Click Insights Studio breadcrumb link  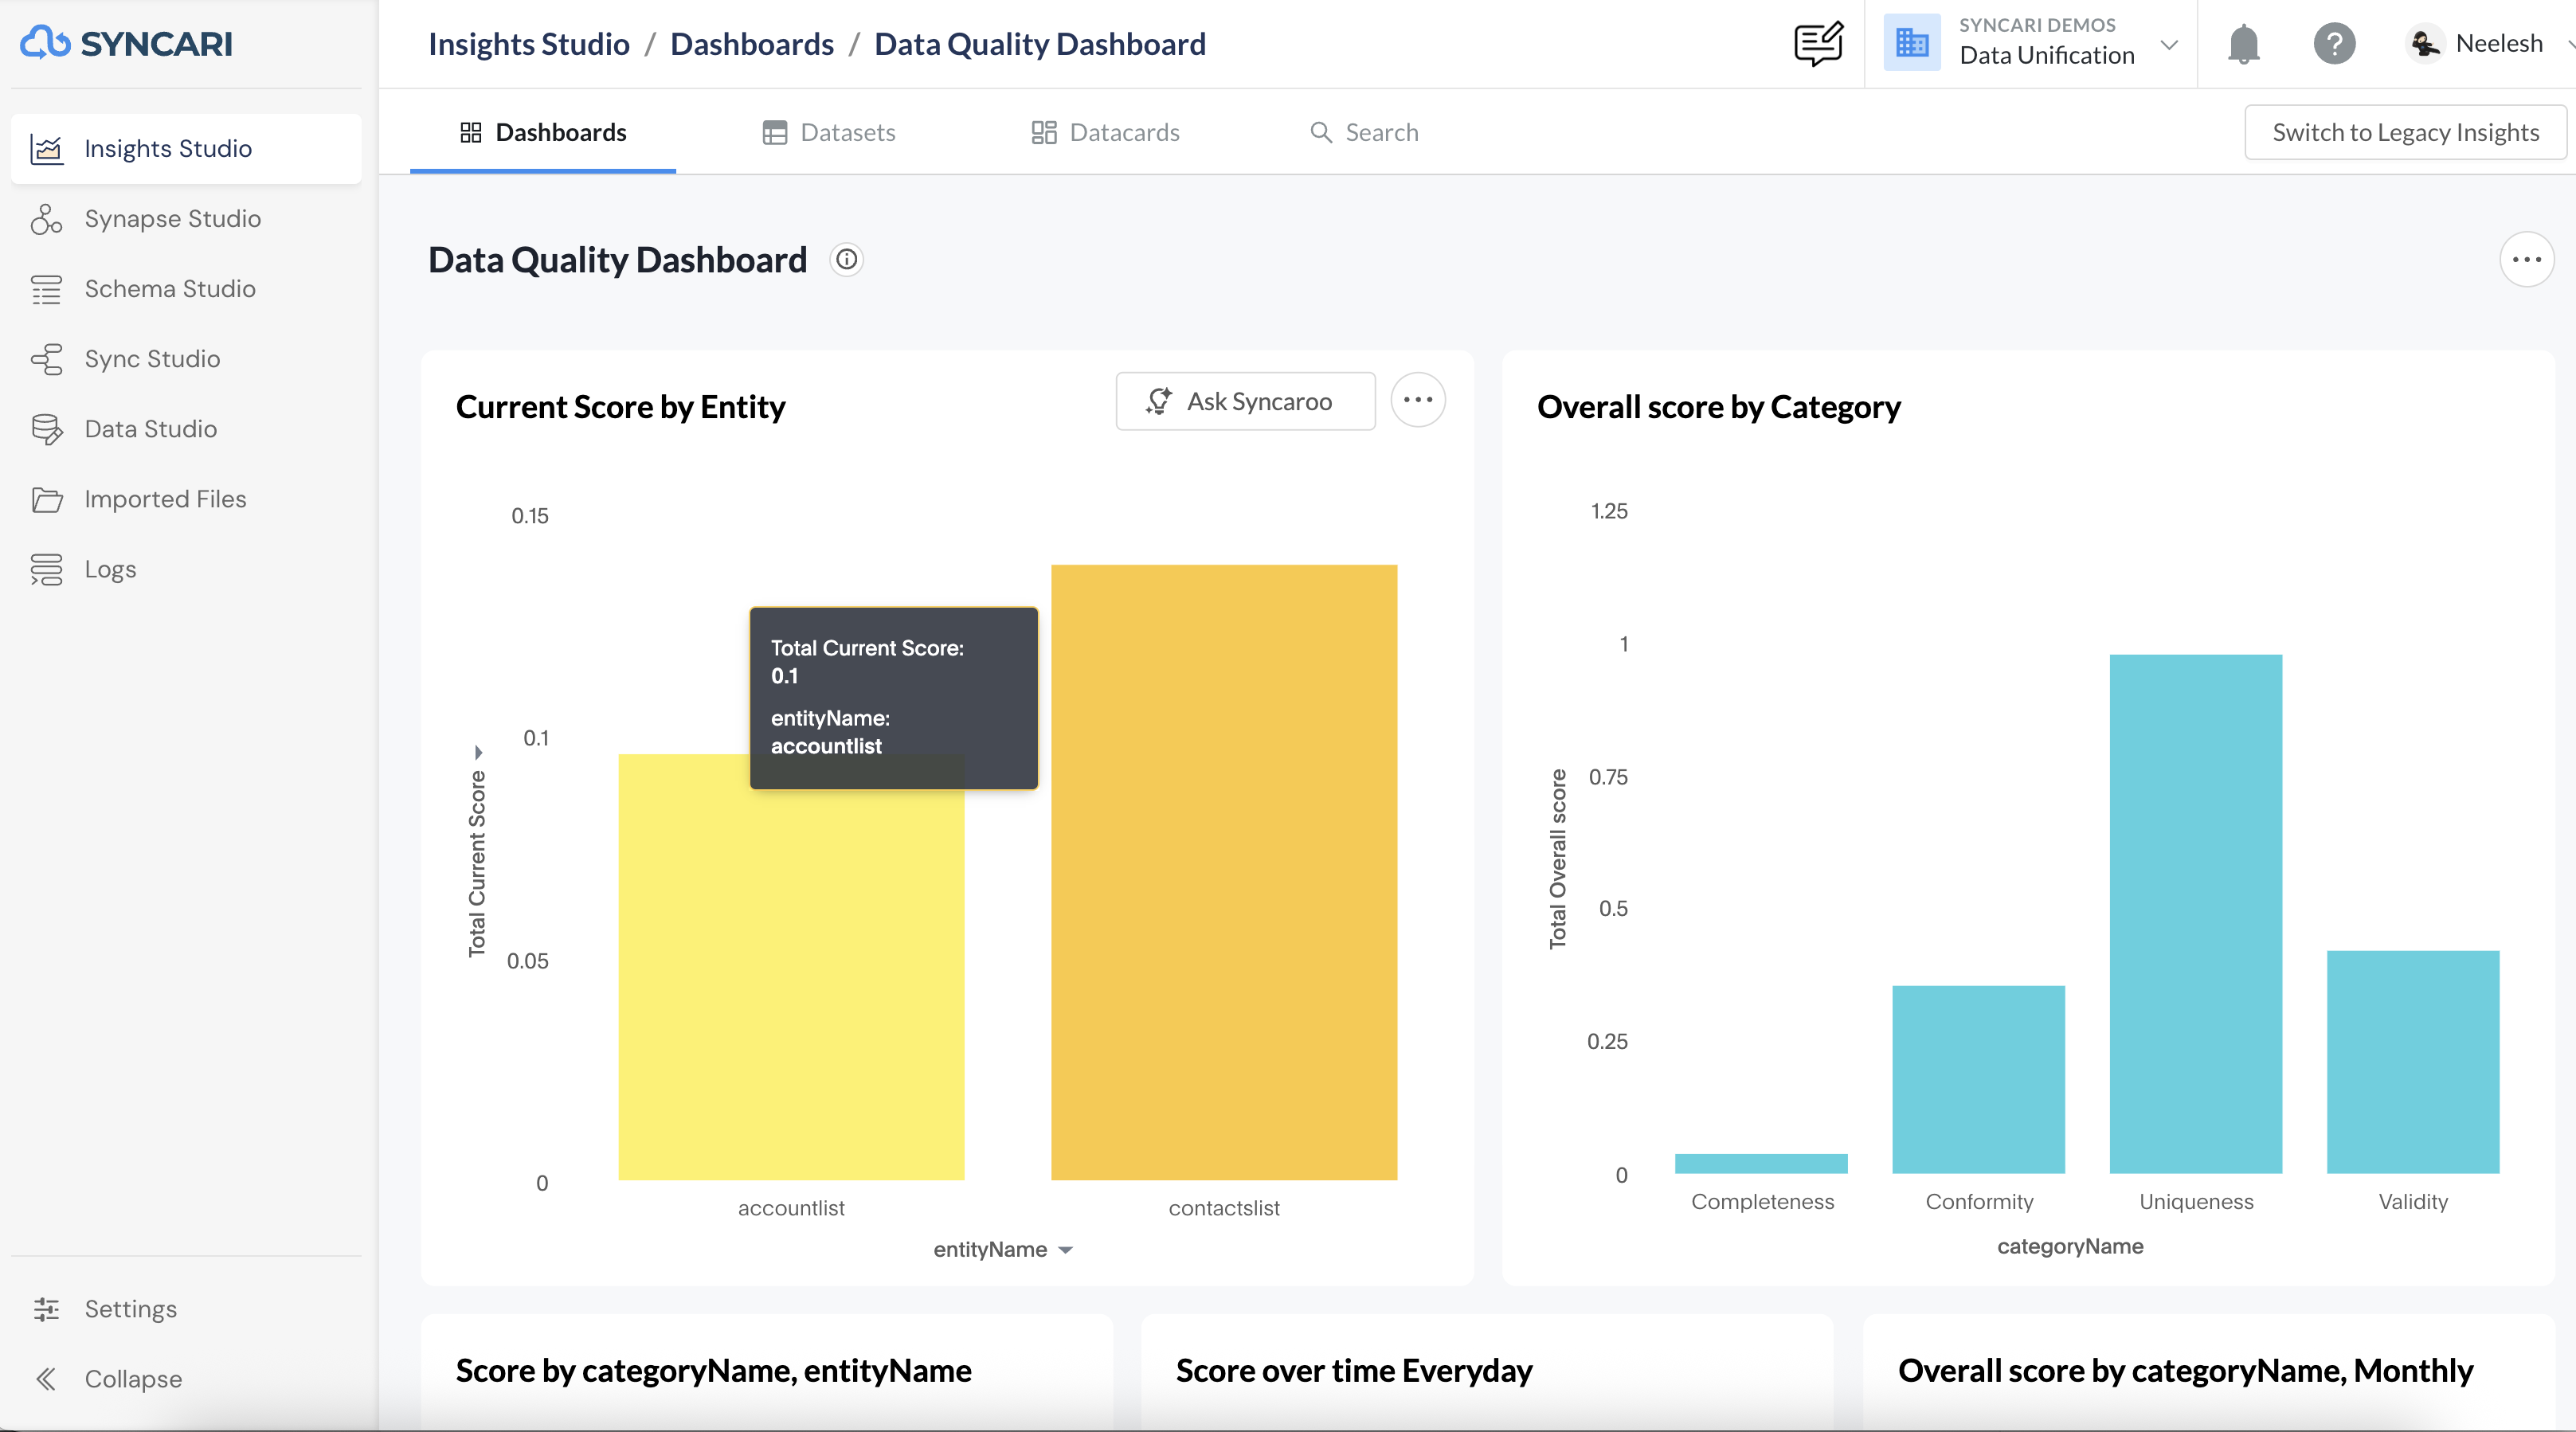529,44
